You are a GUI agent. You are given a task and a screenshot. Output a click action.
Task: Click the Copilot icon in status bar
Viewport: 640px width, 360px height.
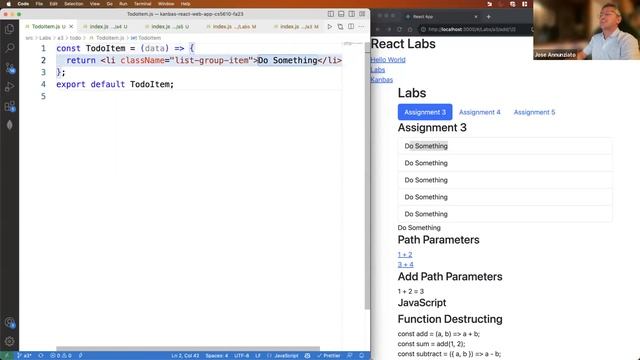[x=307, y=356]
